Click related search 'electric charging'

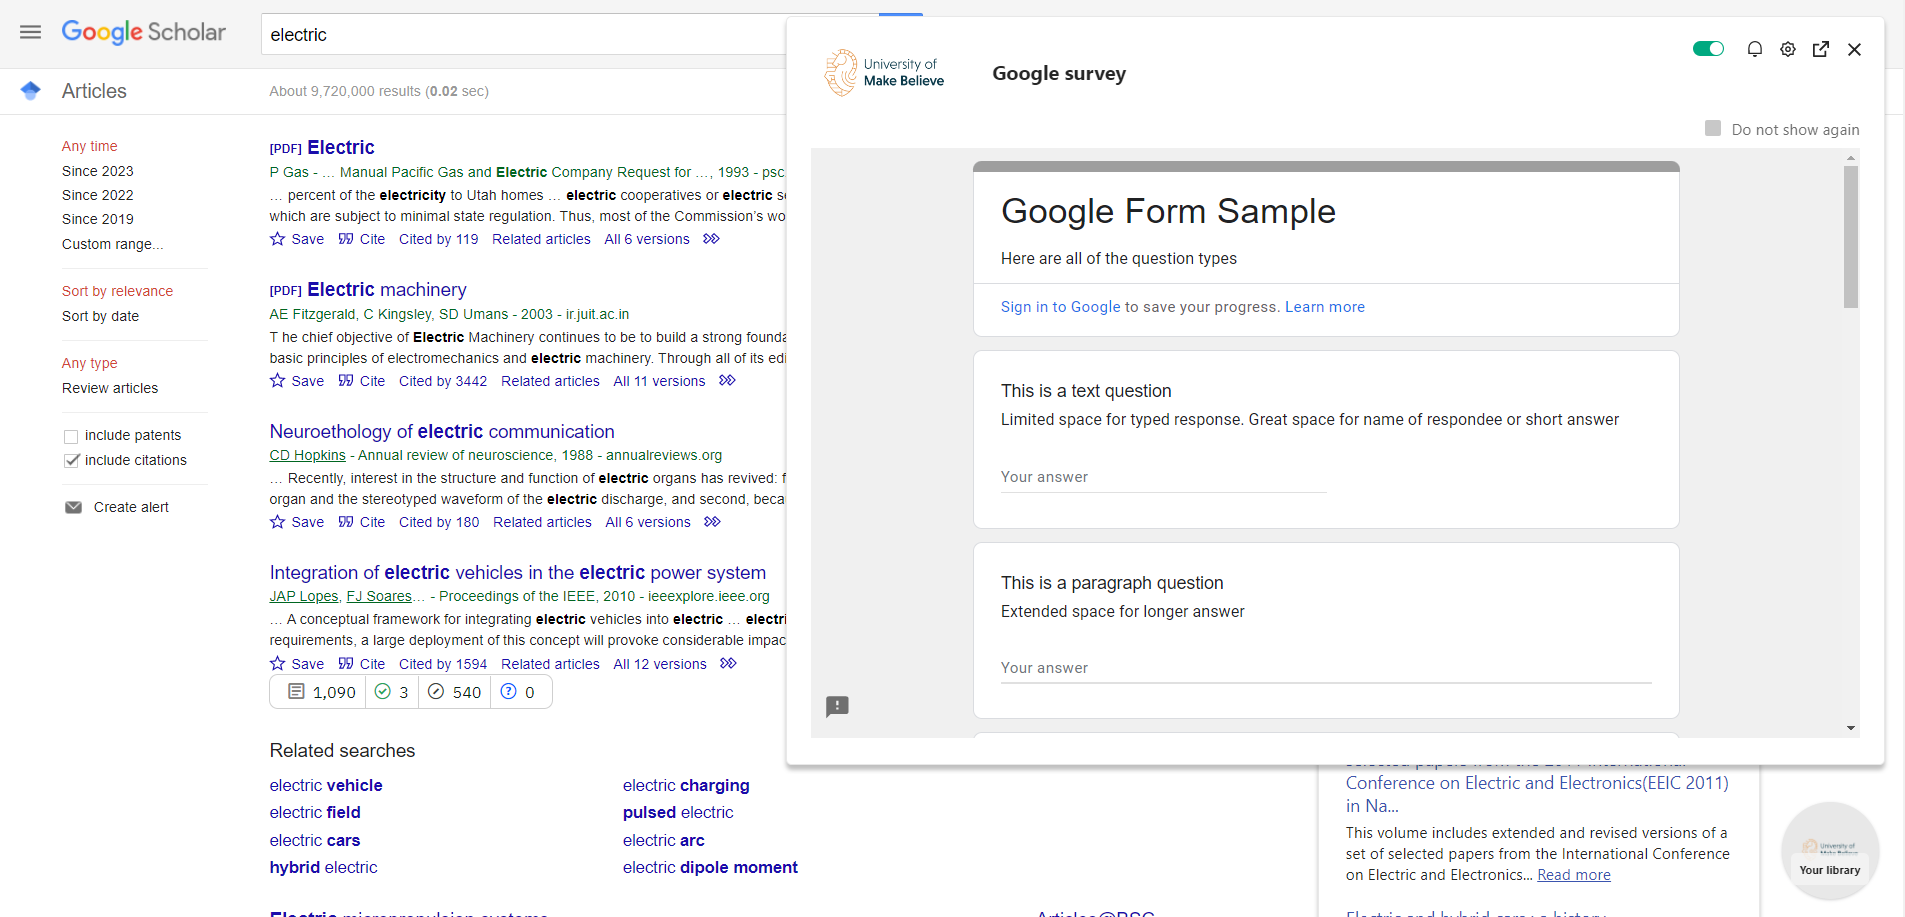click(686, 785)
